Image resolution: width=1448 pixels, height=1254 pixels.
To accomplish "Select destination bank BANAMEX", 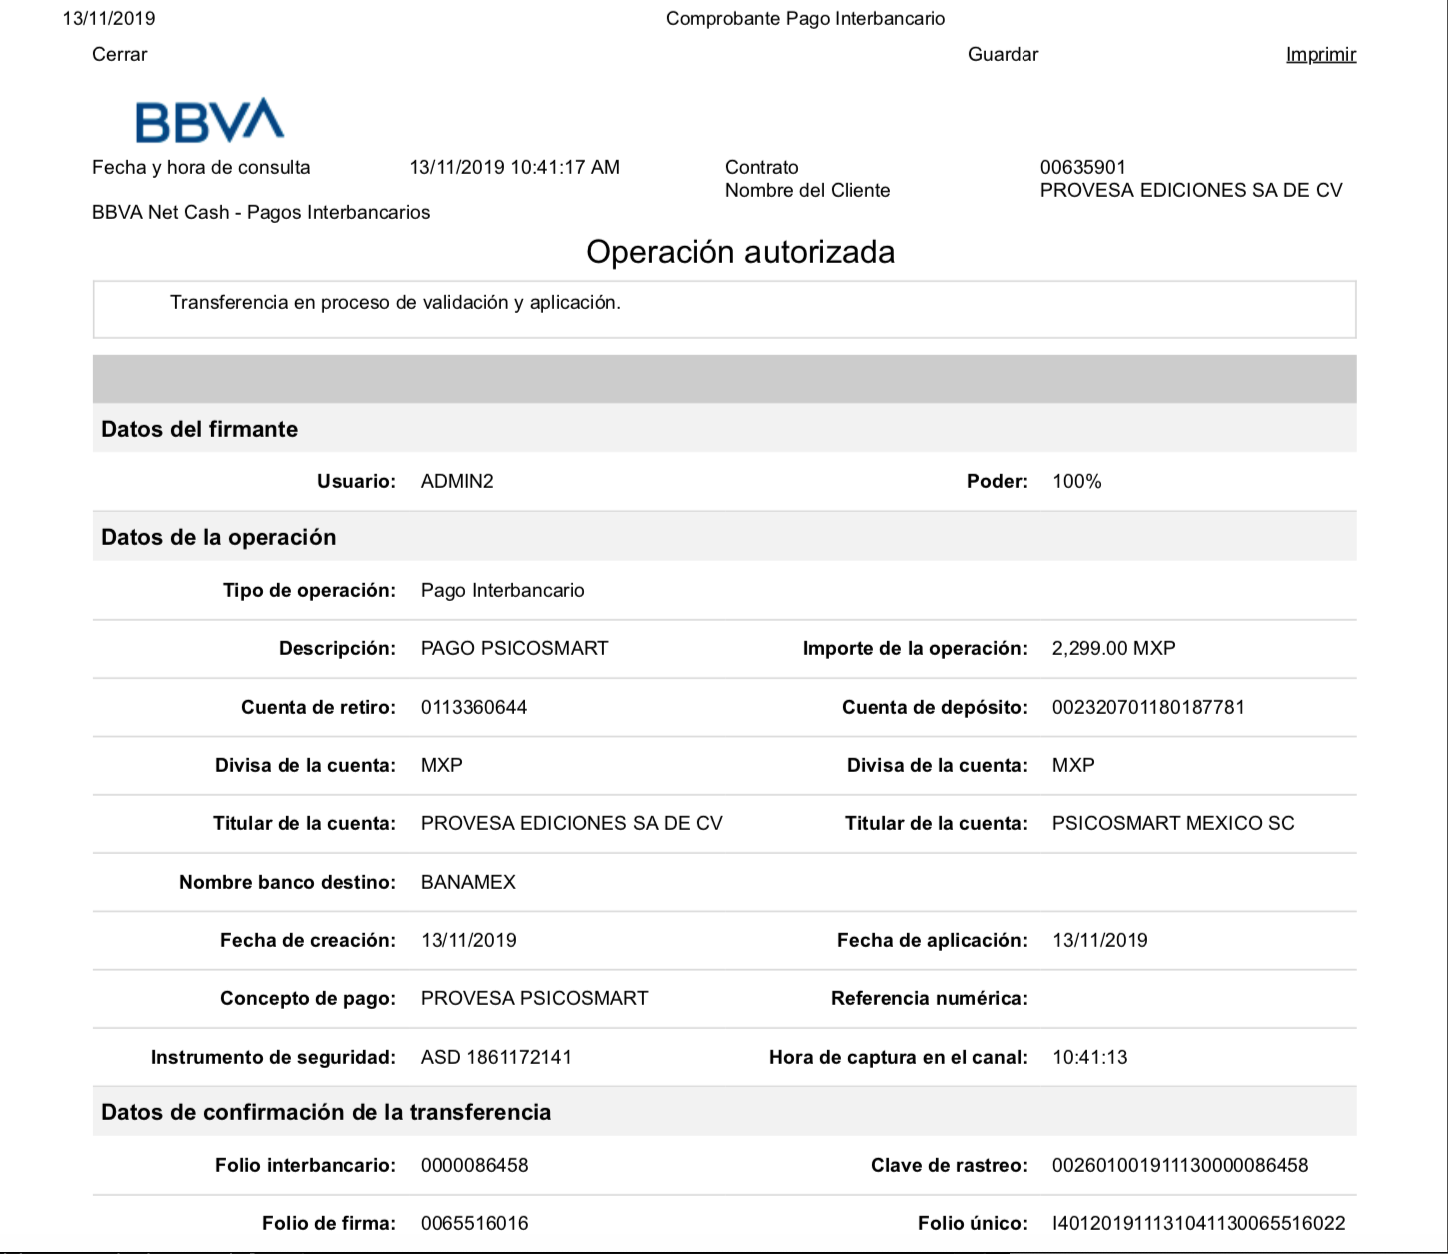I will coord(468,882).
